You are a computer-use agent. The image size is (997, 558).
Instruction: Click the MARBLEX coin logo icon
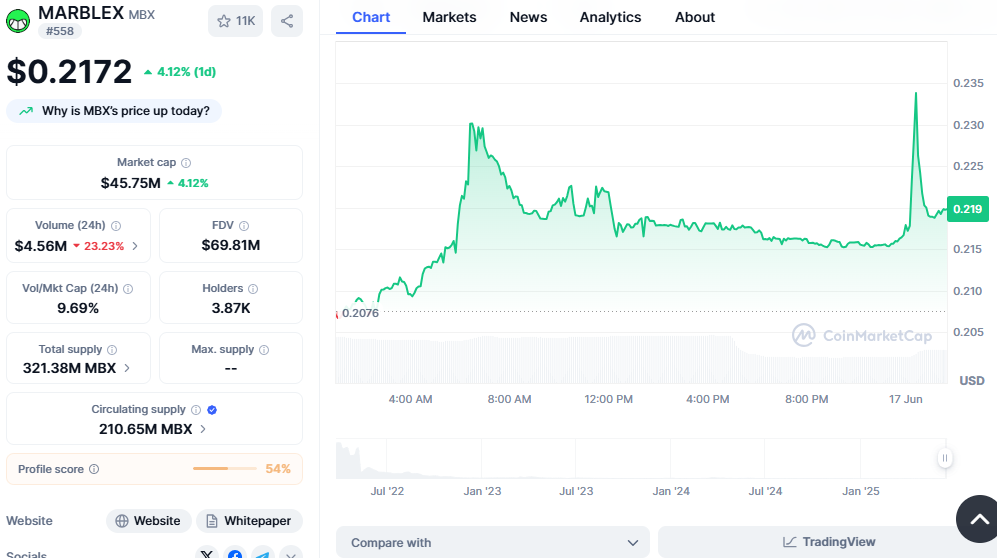[x=18, y=21]
